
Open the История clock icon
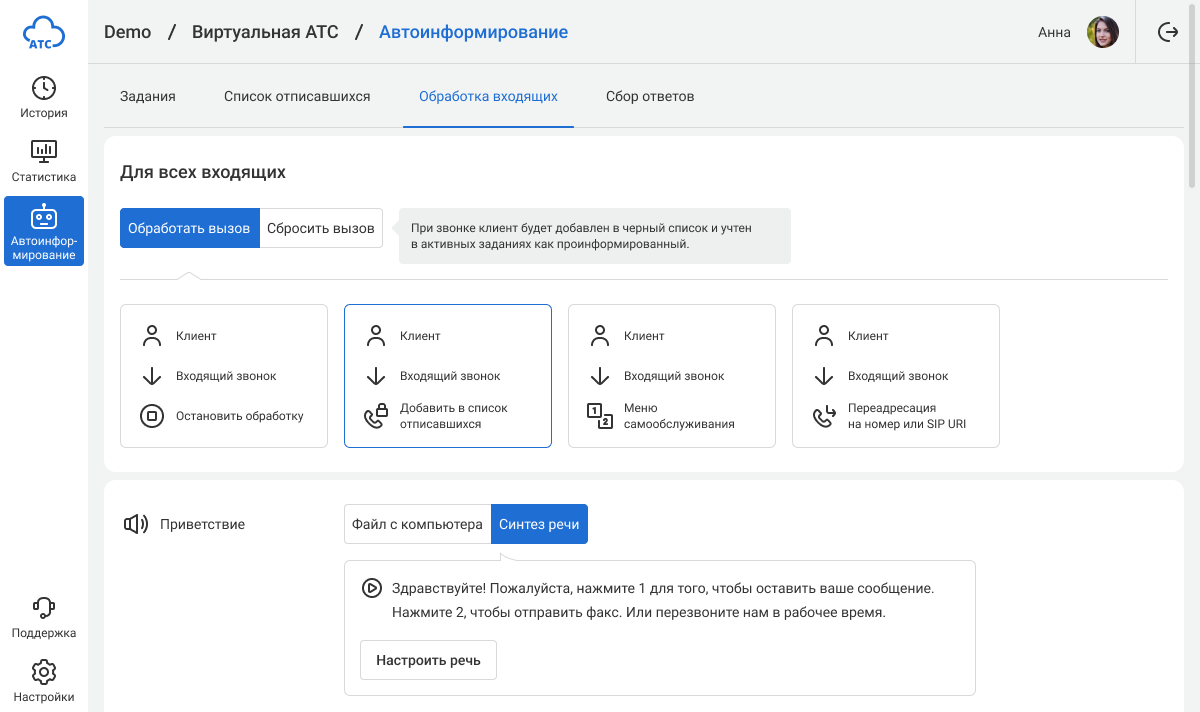pyautogui.click(x=44, y=88)
